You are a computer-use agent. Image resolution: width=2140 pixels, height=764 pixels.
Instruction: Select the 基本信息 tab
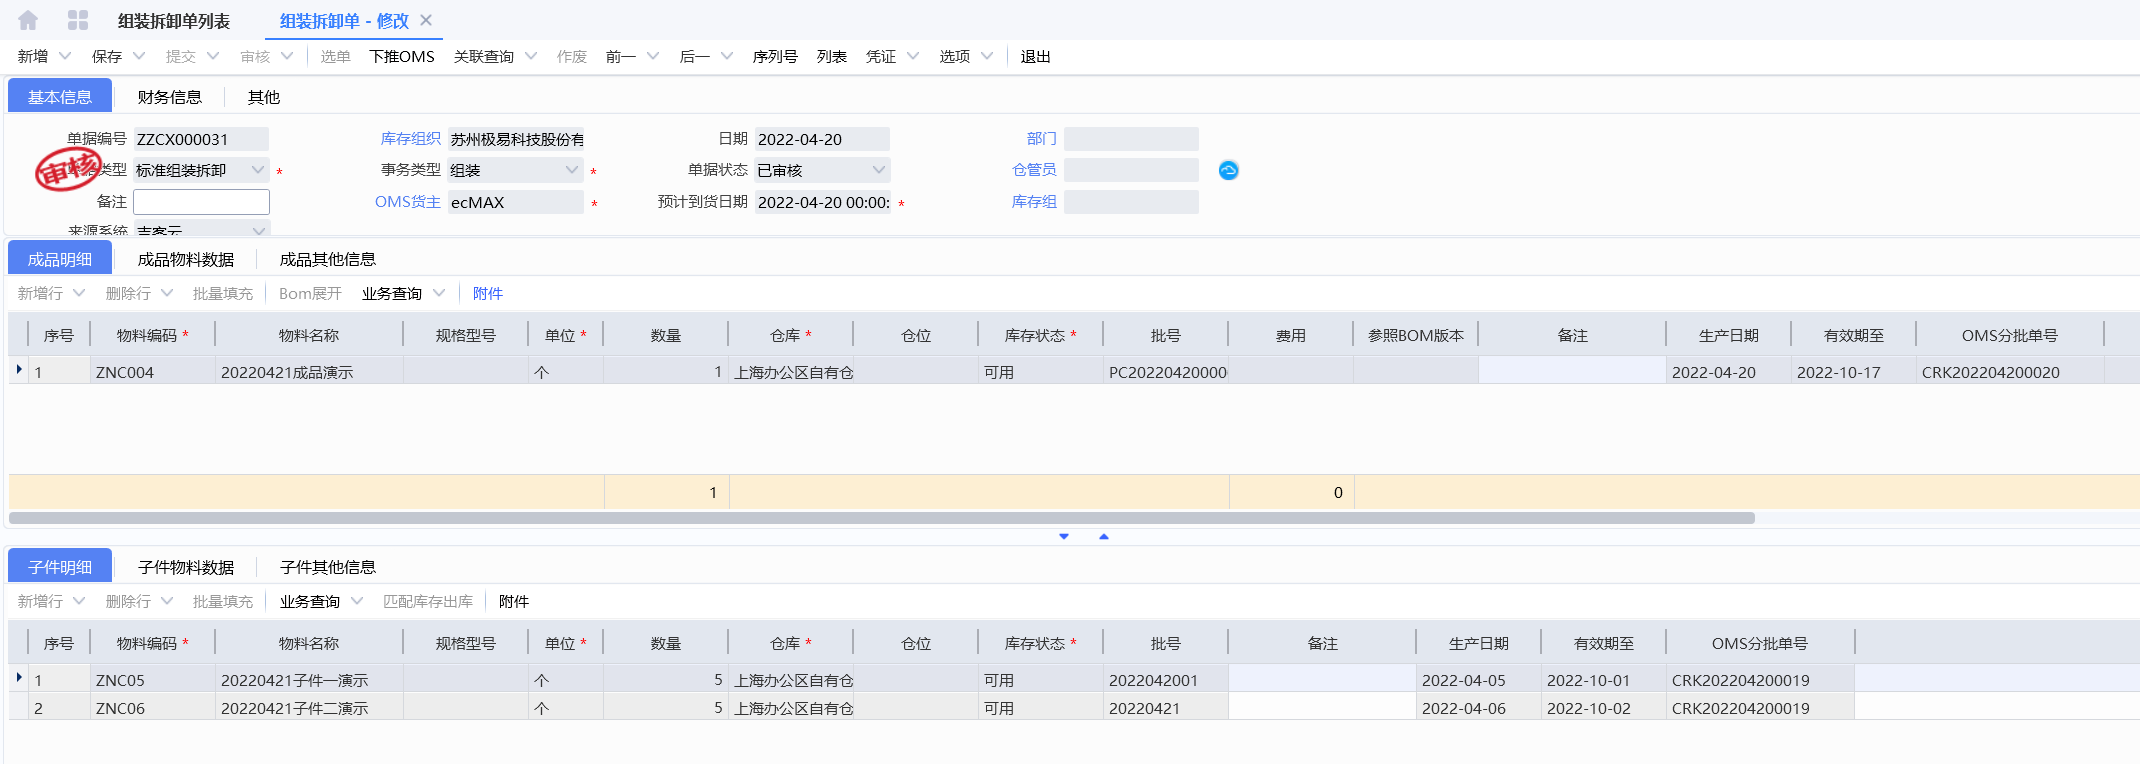click(x=60, y=96)
